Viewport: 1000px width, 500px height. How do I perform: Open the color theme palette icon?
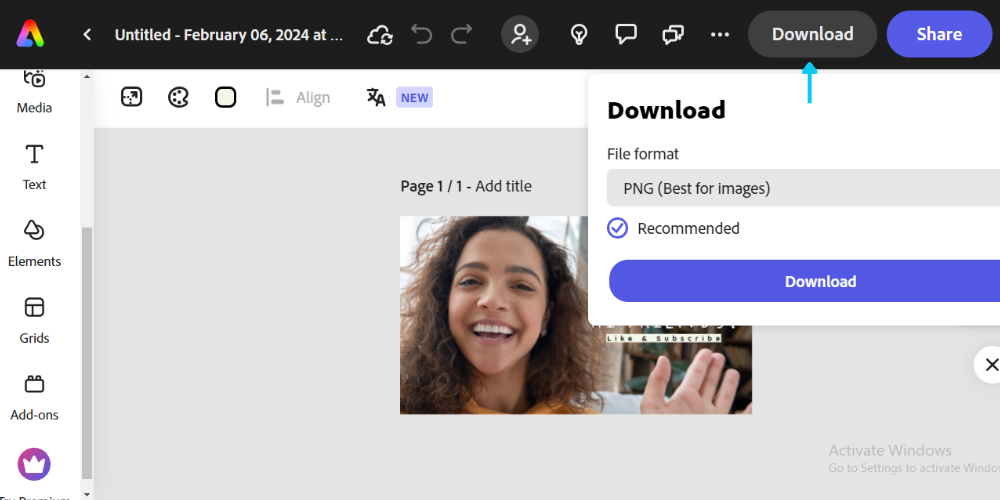click(x=178, y=97)
